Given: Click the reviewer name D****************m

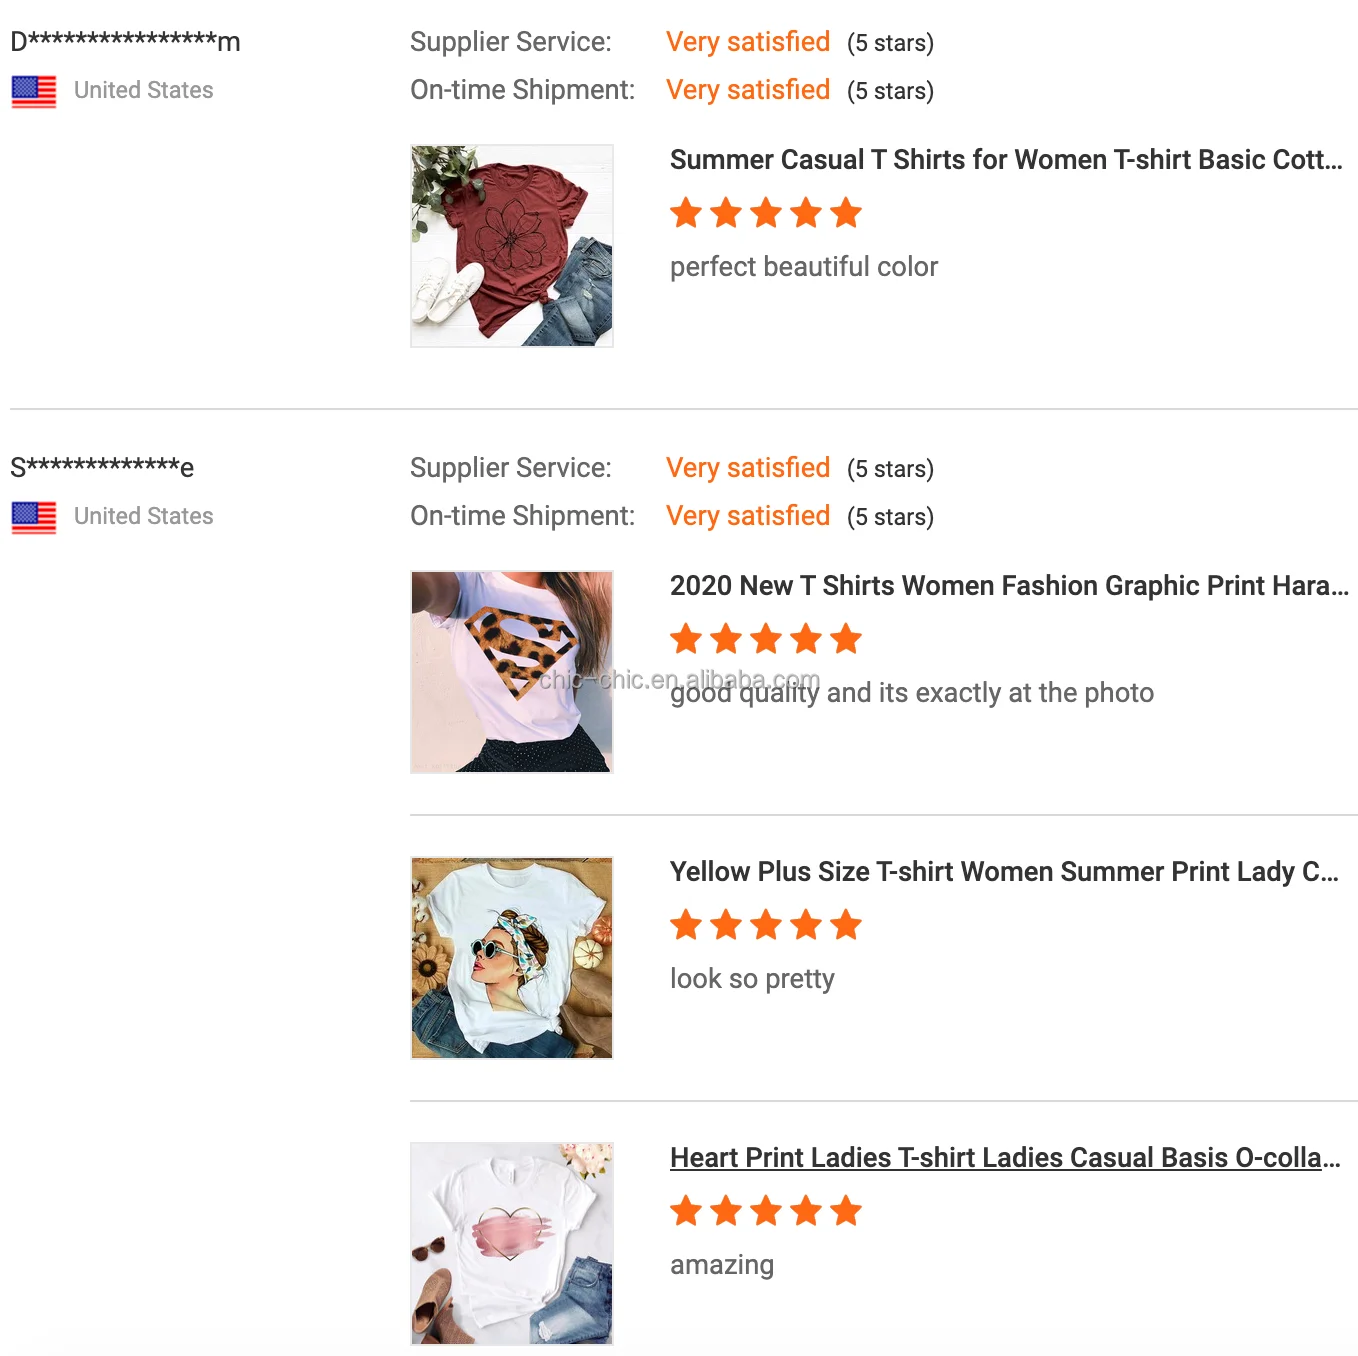Looking at the screenshot, I should point(125,42).
